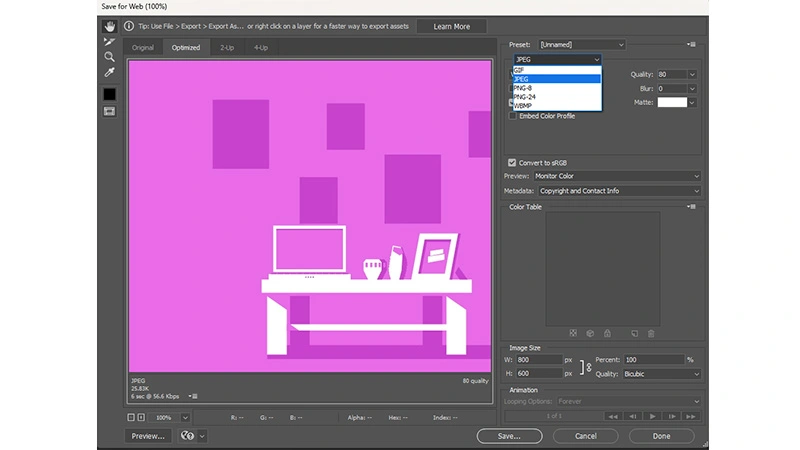Select the Slice Select tool

[109, 42]
